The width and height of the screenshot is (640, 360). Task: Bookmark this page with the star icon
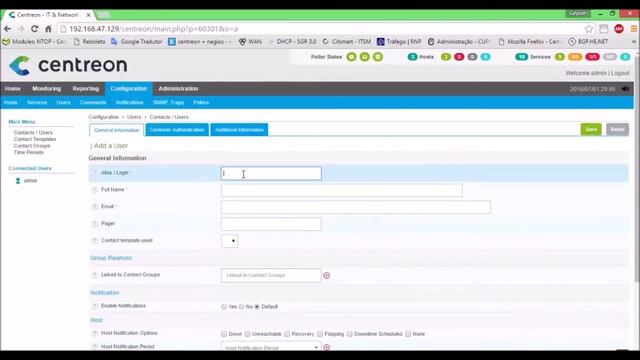pyautogui.click(x=589, y=29)
